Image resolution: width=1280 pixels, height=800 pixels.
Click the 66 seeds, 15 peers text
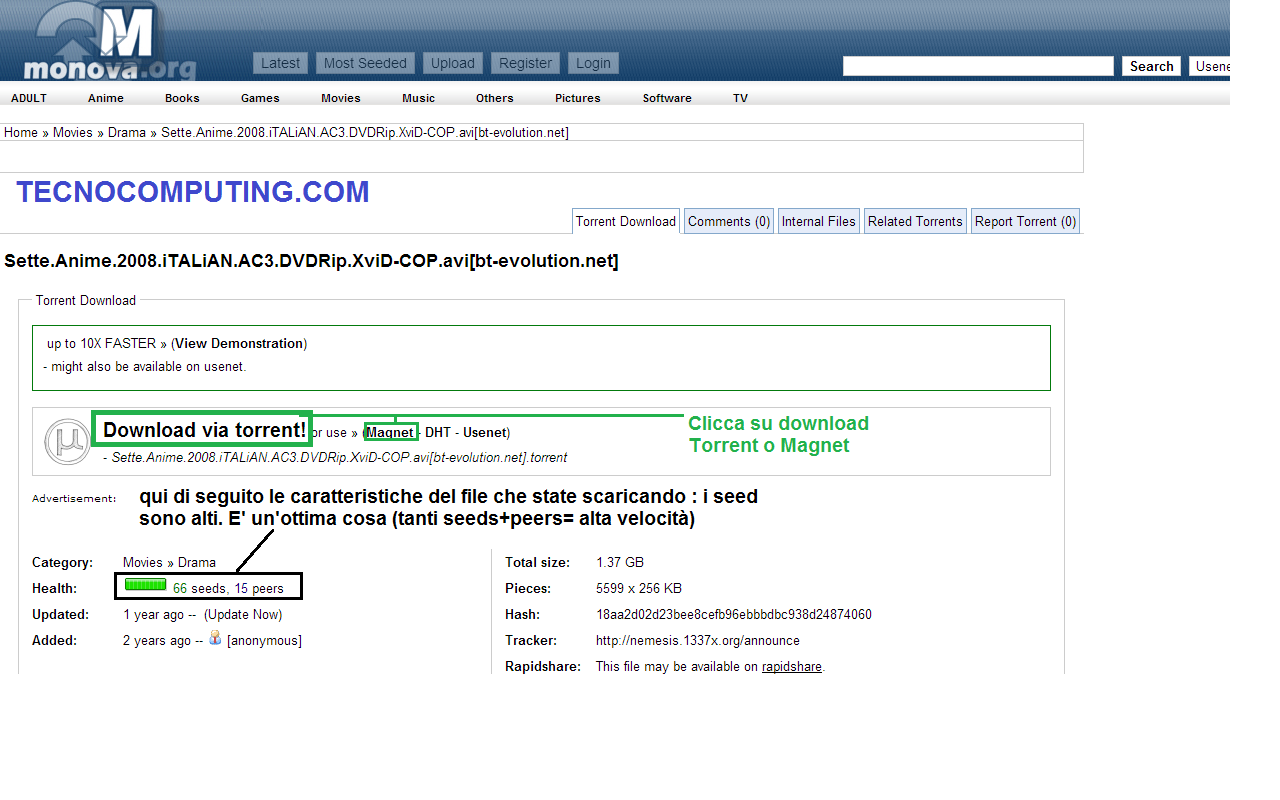click(228, 588)
